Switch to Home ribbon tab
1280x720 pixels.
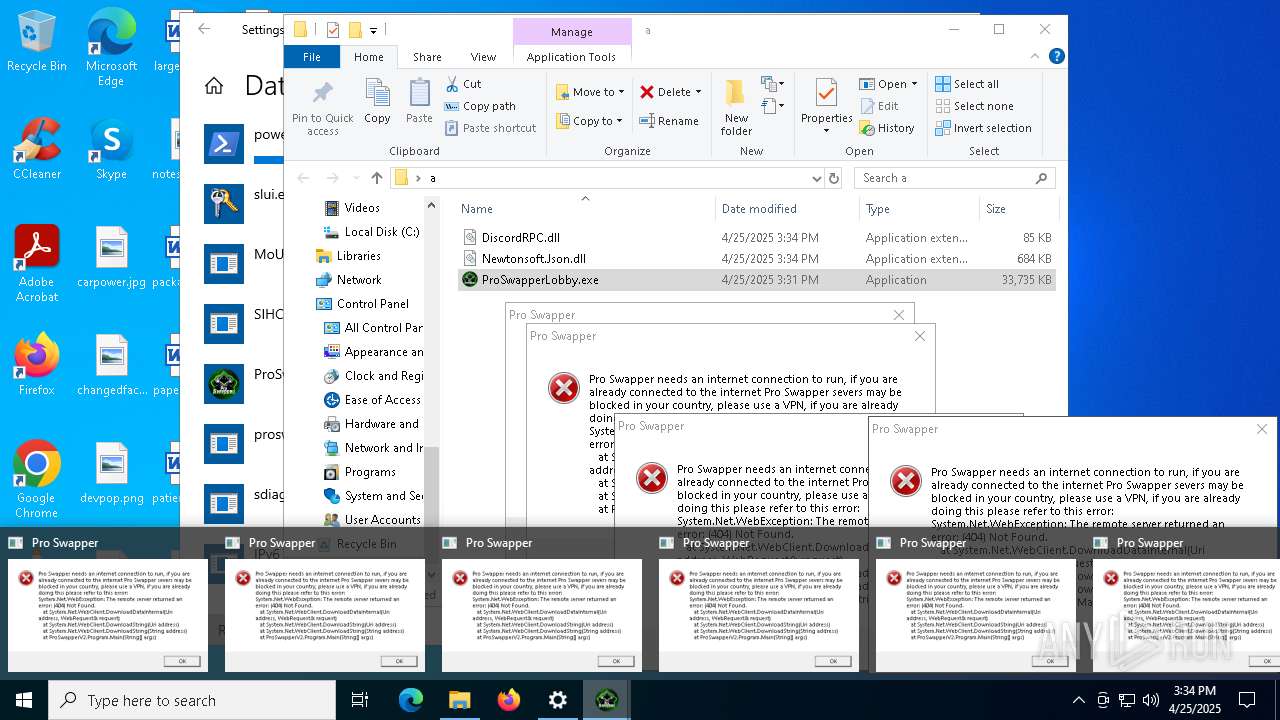tap(369, 57)
